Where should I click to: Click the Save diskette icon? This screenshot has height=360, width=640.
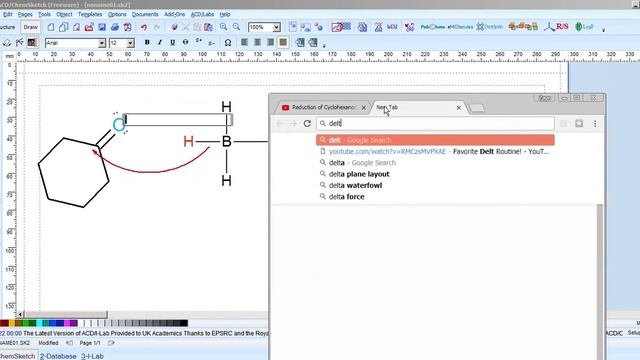tap(102, 27)
